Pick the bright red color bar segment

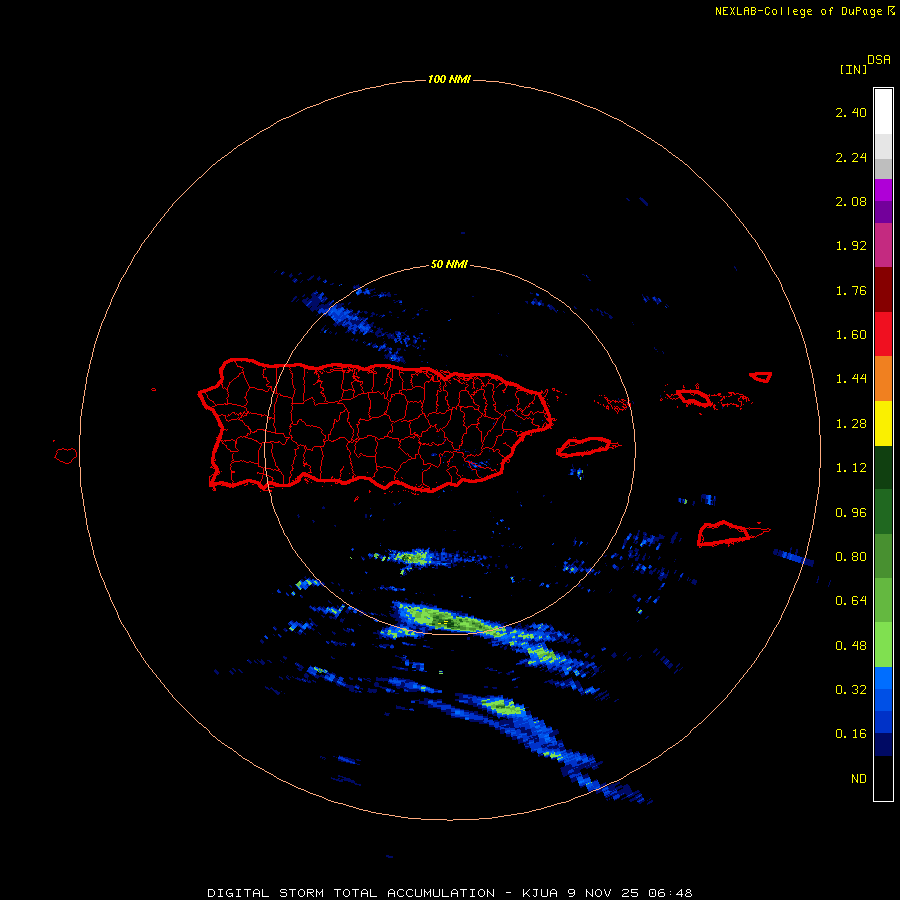click(883, 334)
